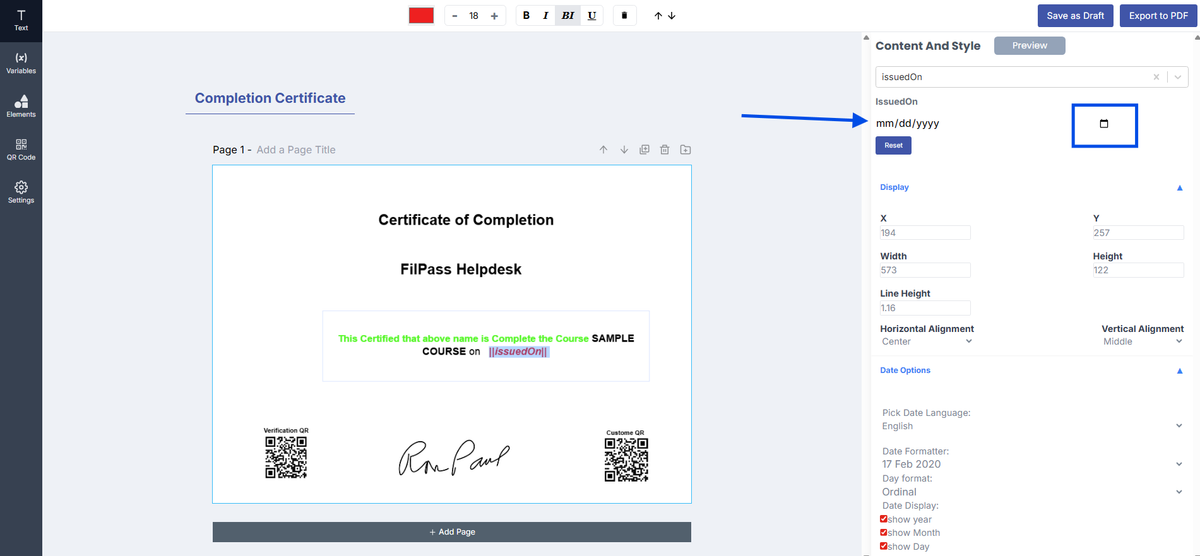Toggle show year checkbox
The height and width of the screenshot is (556, 1200).
(x=884, y=519)
